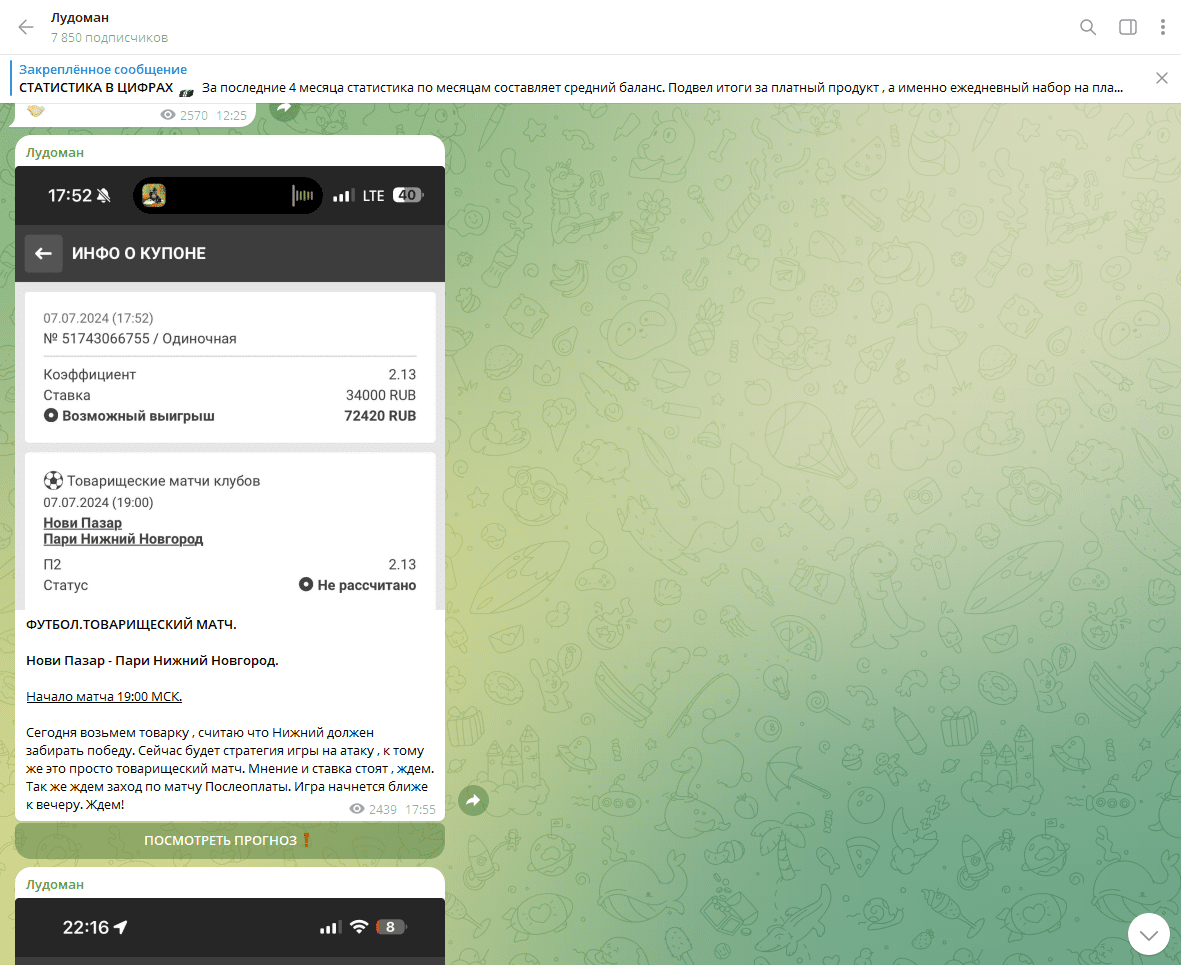The image size is (1181, 965).
Task: Open the pinned message СТАТИСТИКА В ЦИФРАХ
Action: click(x=570, y=79)
